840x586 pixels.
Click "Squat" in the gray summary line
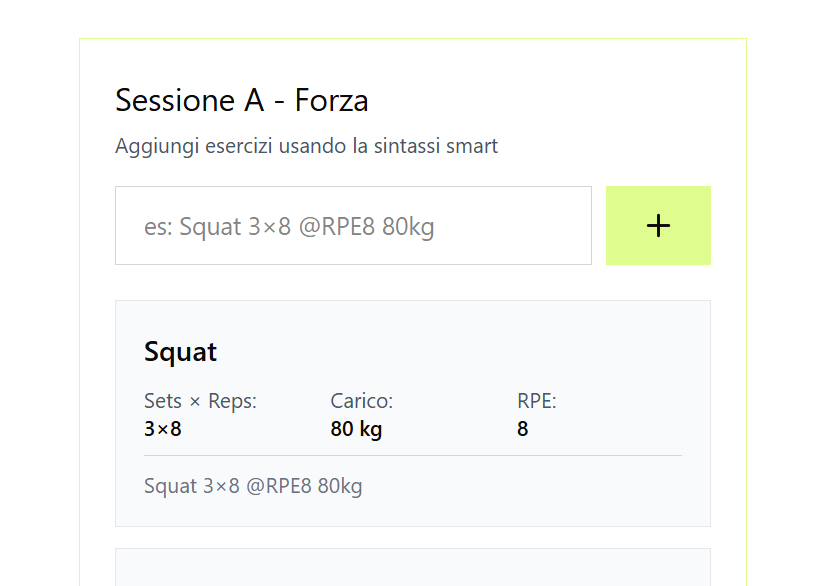170,487
